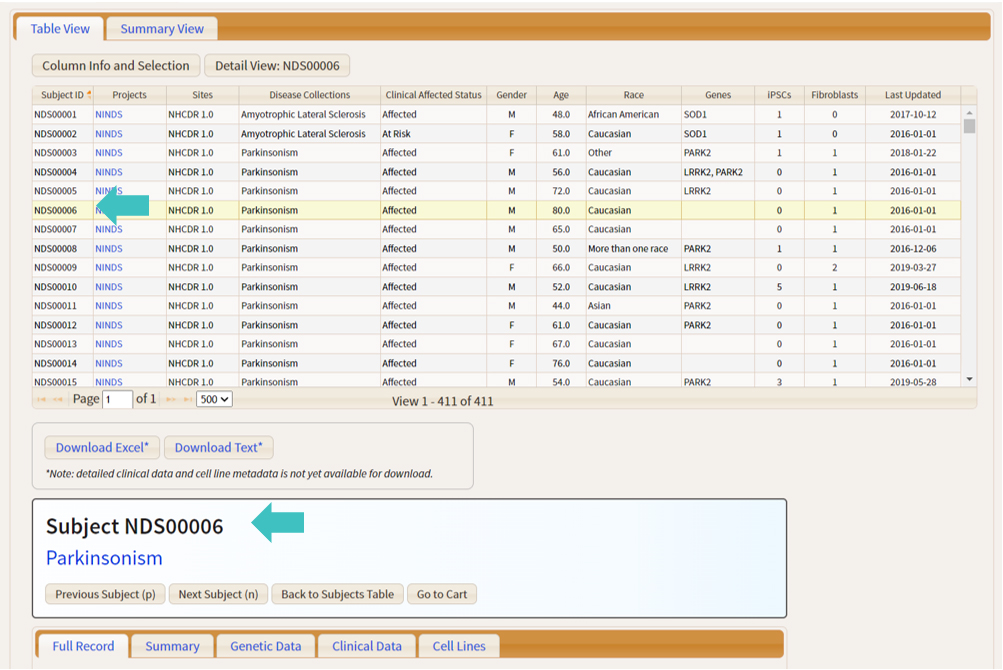Click Back to Subjects Table button
1003x670 pixels.
tap(338, 594)
